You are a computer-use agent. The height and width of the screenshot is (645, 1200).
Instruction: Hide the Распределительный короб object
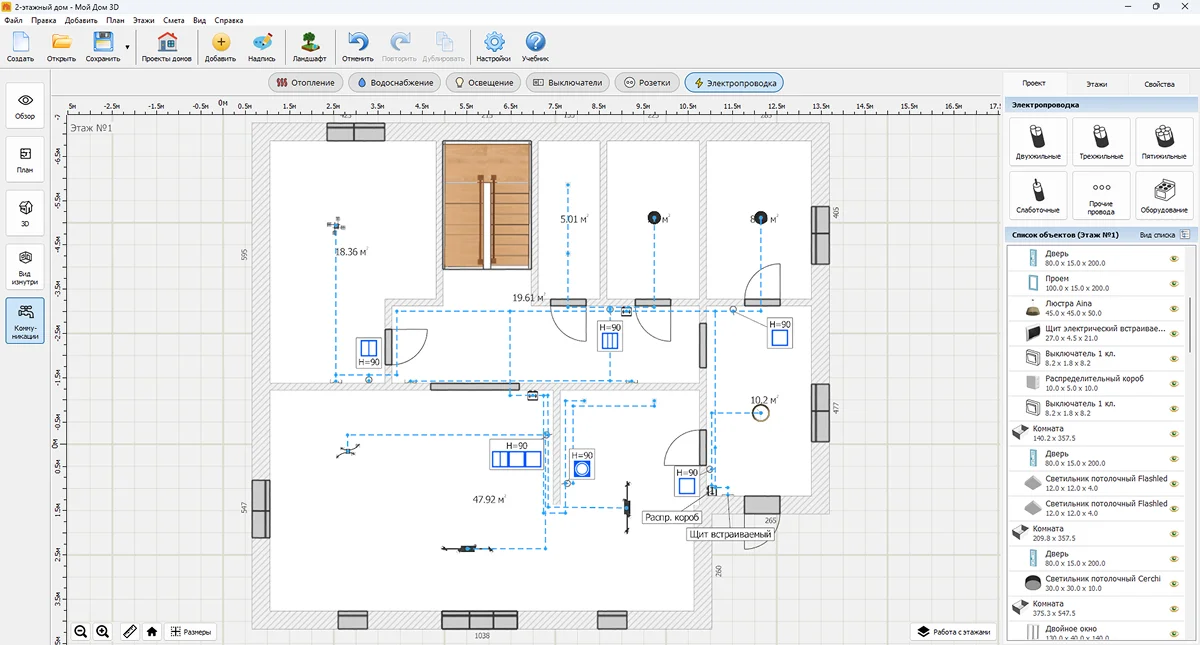(1175, 383)
